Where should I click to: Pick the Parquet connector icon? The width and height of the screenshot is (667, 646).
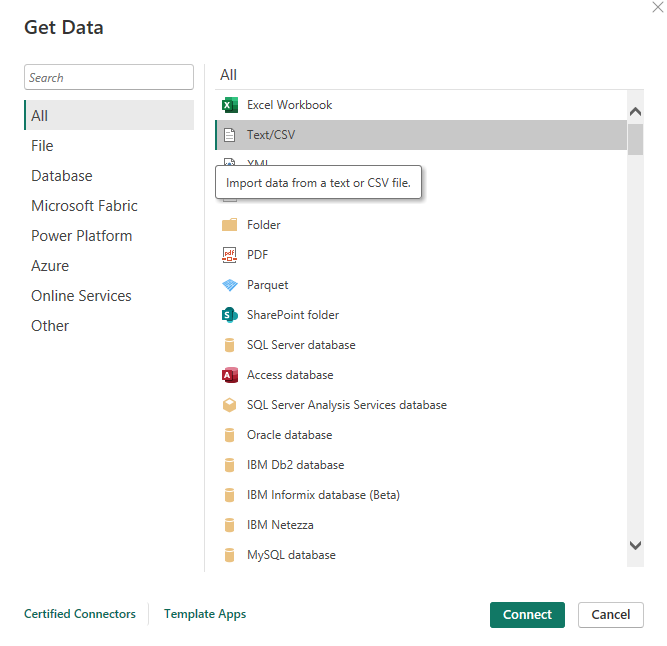click(229, 285)
